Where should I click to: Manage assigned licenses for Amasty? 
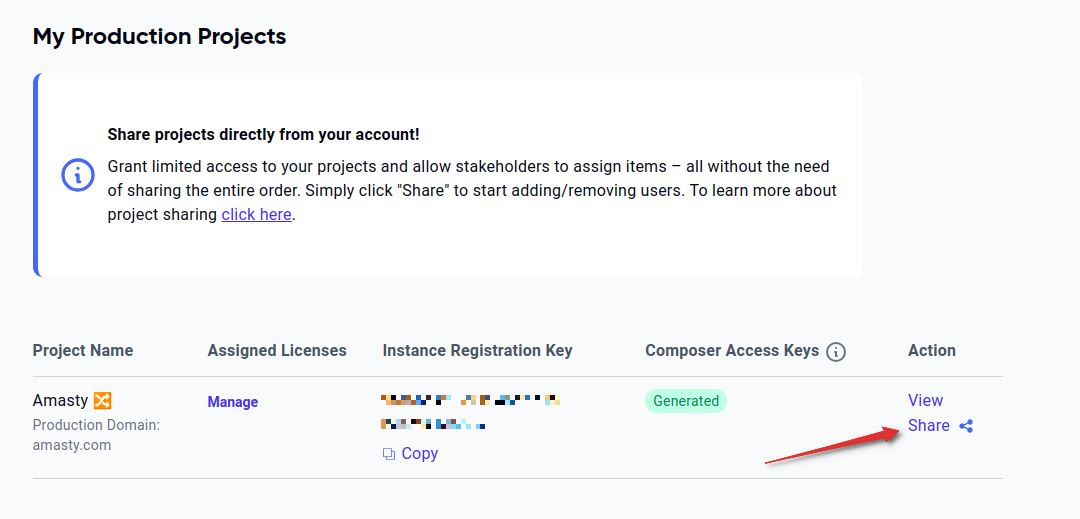click(233, 402)
